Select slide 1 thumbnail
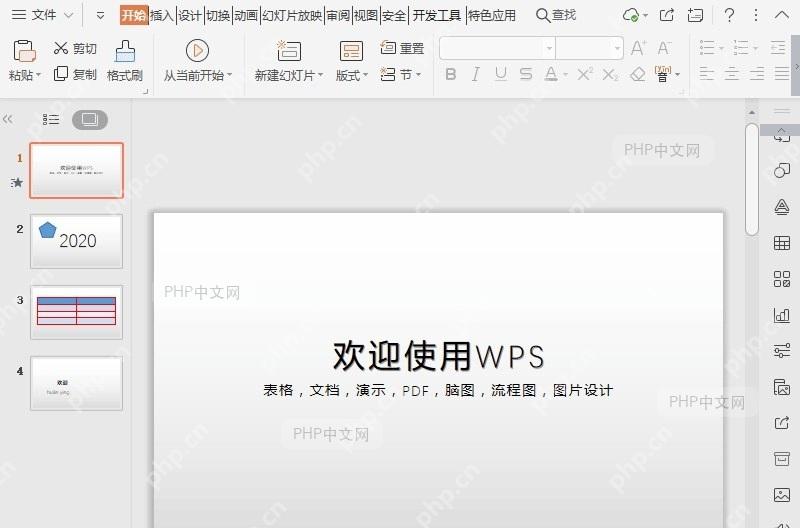The height and width of the screenshot is (528, 800). coord(77,170)
